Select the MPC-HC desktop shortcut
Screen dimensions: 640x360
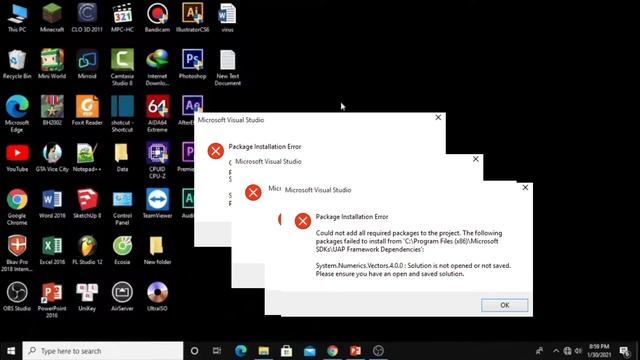122,18
